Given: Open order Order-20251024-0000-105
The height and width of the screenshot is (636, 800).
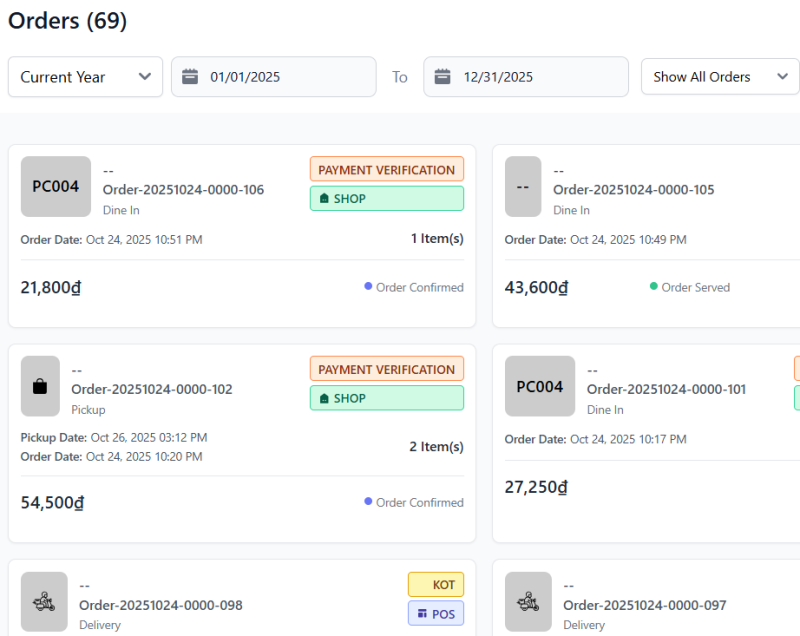Looking at the screenshot, I should tap(633, 190).
